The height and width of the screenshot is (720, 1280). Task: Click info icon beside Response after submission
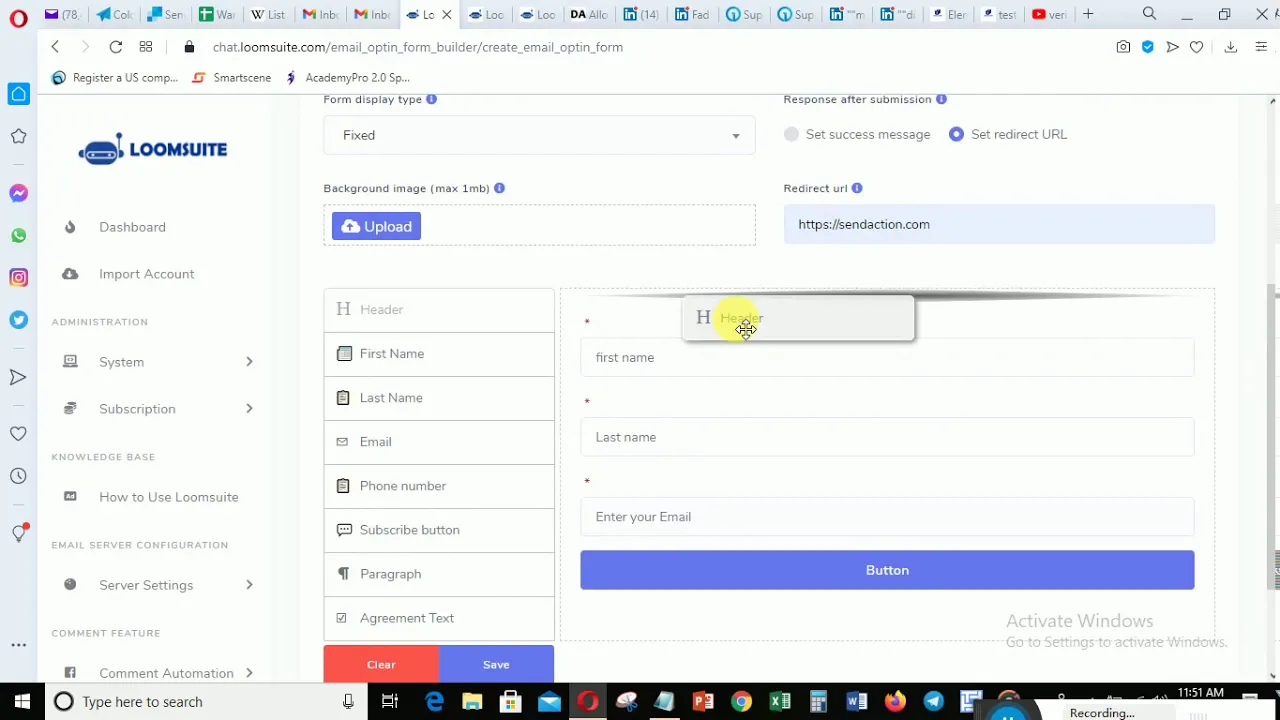941,99
